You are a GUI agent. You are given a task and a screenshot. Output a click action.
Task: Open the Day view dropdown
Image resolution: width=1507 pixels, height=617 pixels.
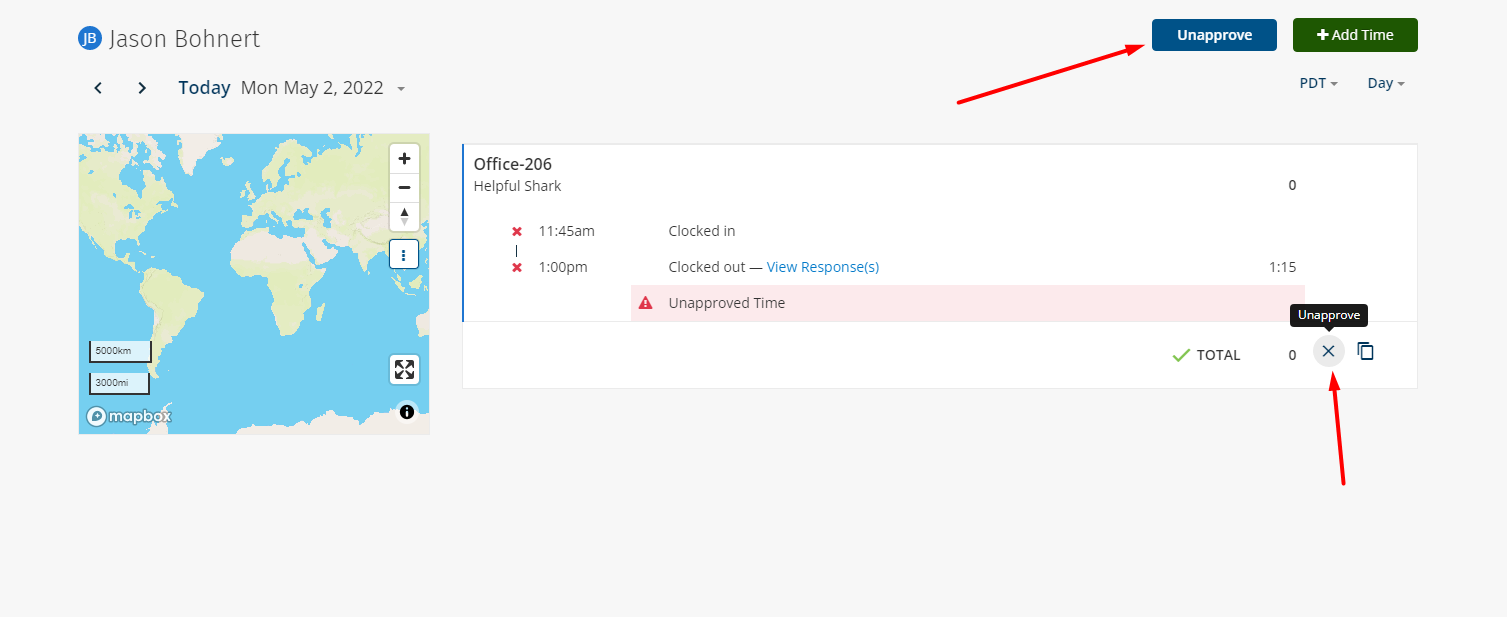(x=1386, y=84)
